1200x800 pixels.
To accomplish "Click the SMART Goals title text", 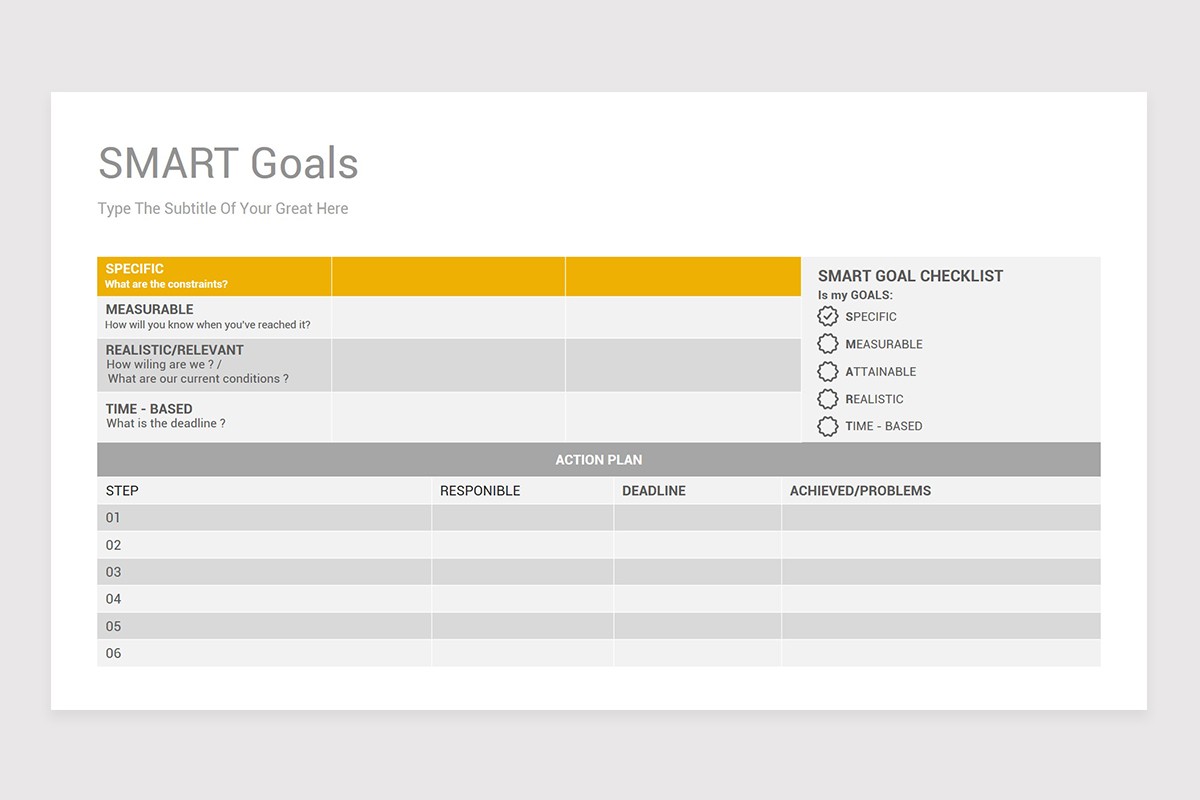I will point(228,163).
